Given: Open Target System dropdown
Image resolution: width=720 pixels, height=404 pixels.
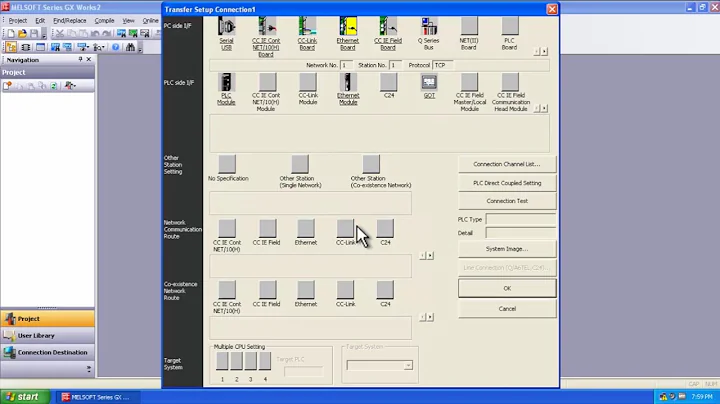Looking at the screenshot, I should 408,365.
